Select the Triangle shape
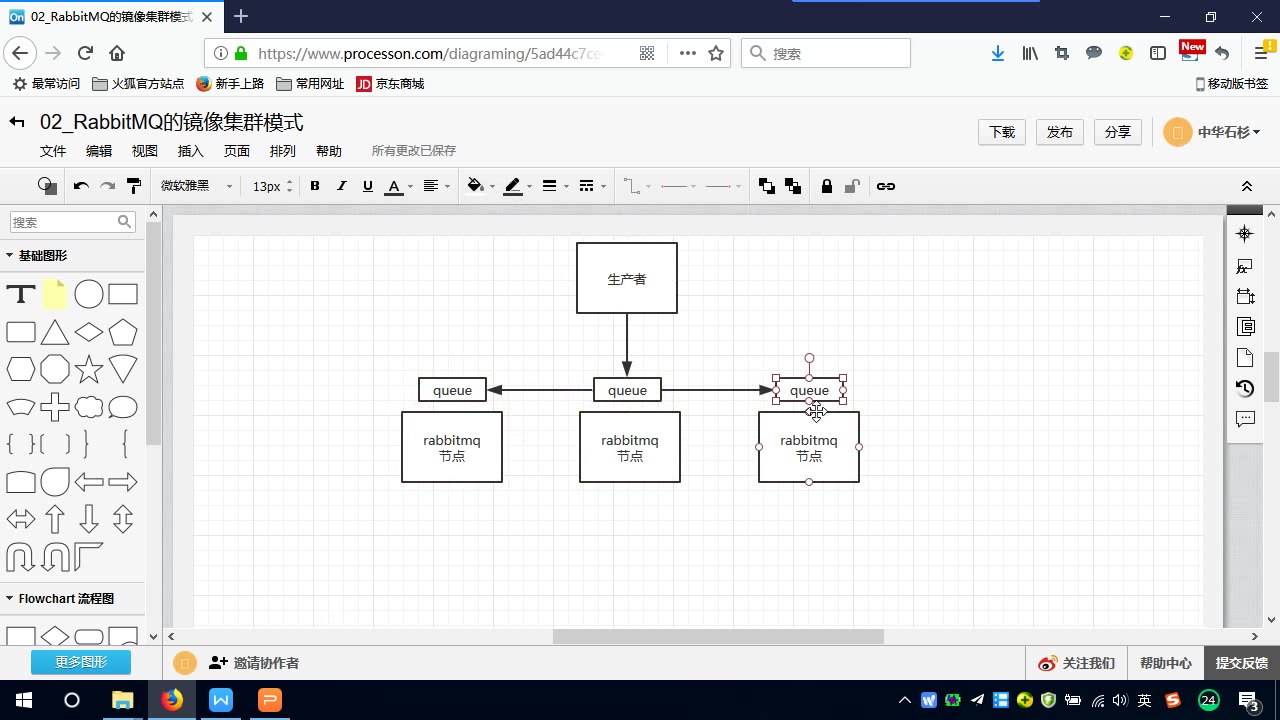The height and width of the screenshot is (720, 1280). 55,332
